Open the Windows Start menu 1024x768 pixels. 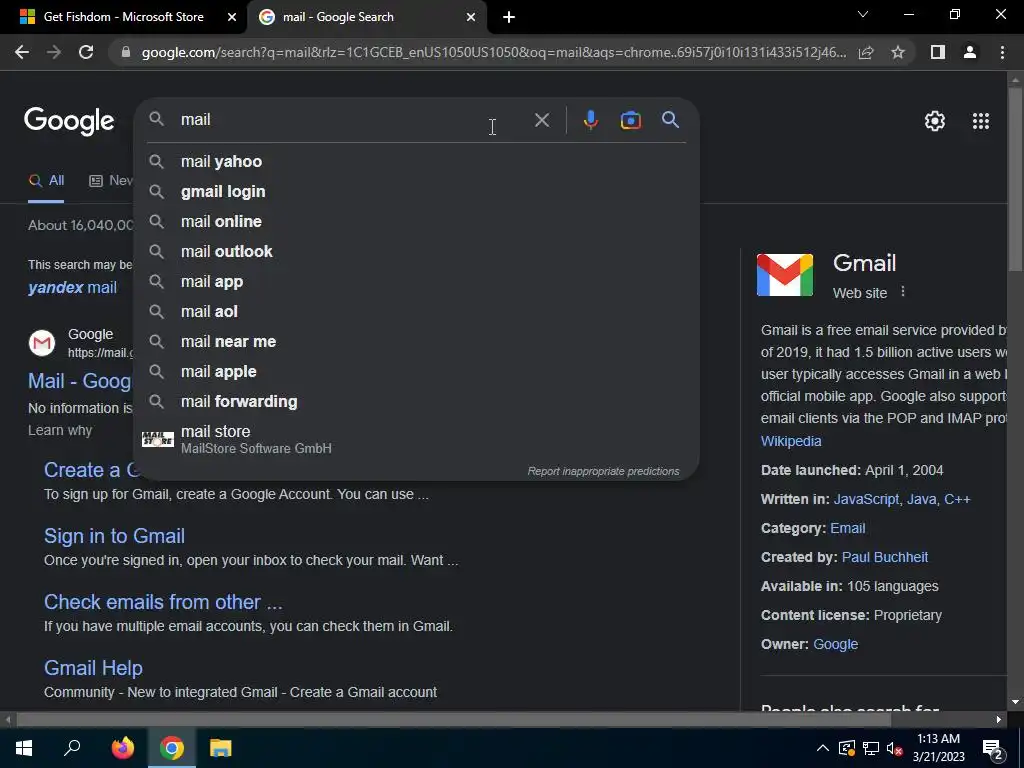24,748
